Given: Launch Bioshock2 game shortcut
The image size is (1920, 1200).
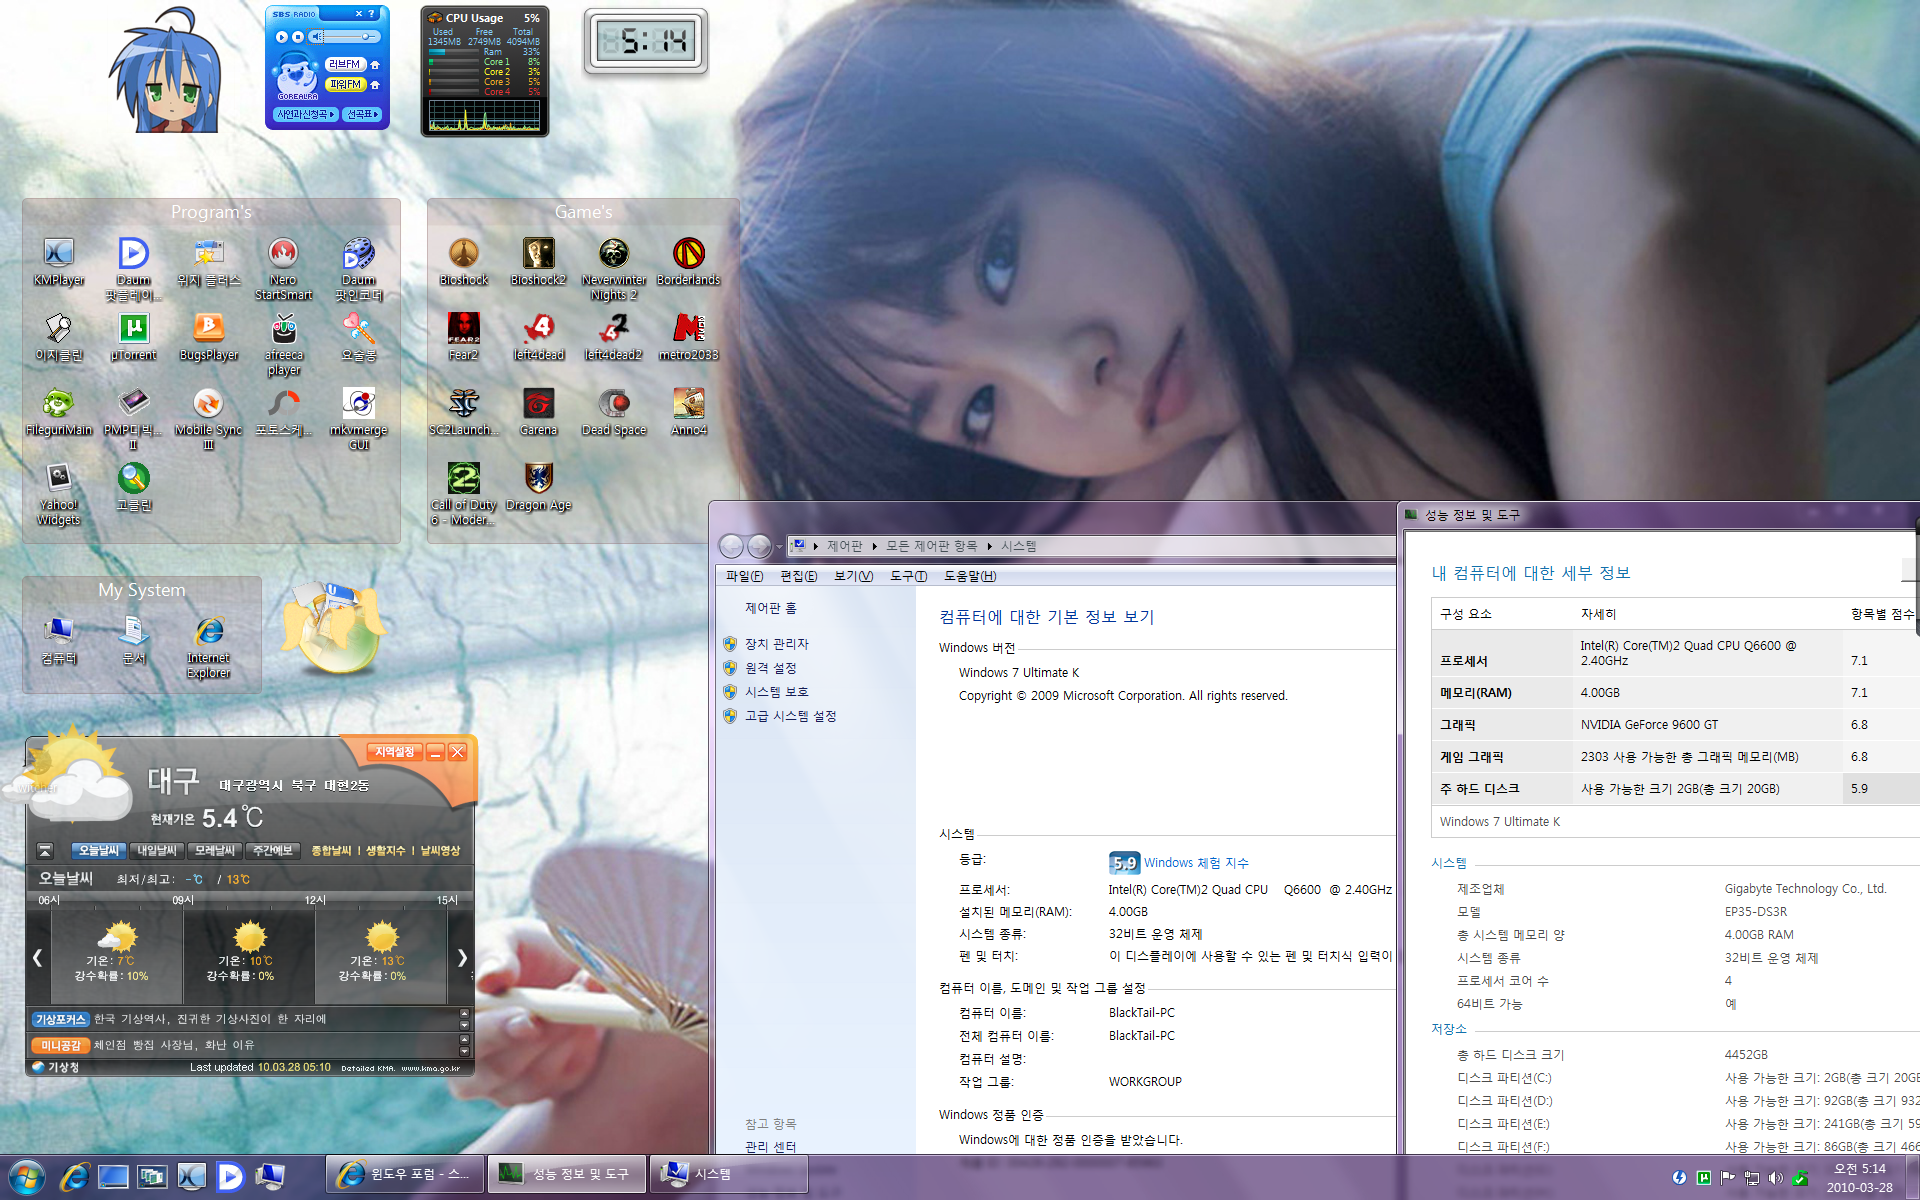Looking at the screenshot, I should coord(538,262).
